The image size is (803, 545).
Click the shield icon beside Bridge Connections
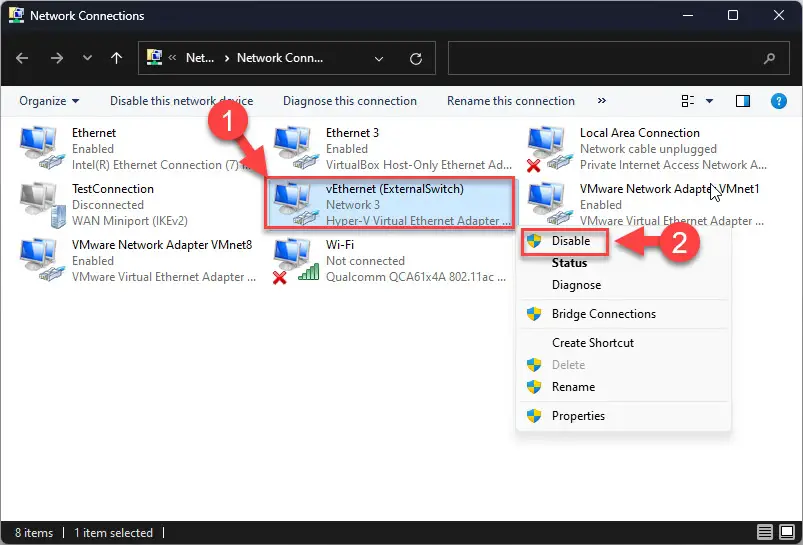534,314
